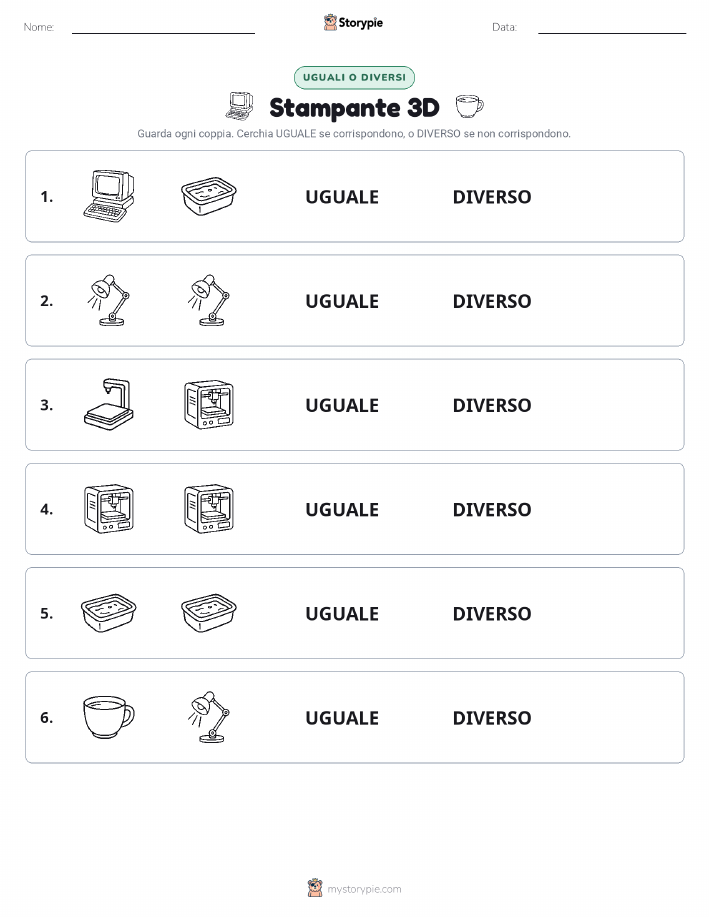Click the computer icon in row 1
The height and width of the screenshot is (917, 709).
click(109, 196)
